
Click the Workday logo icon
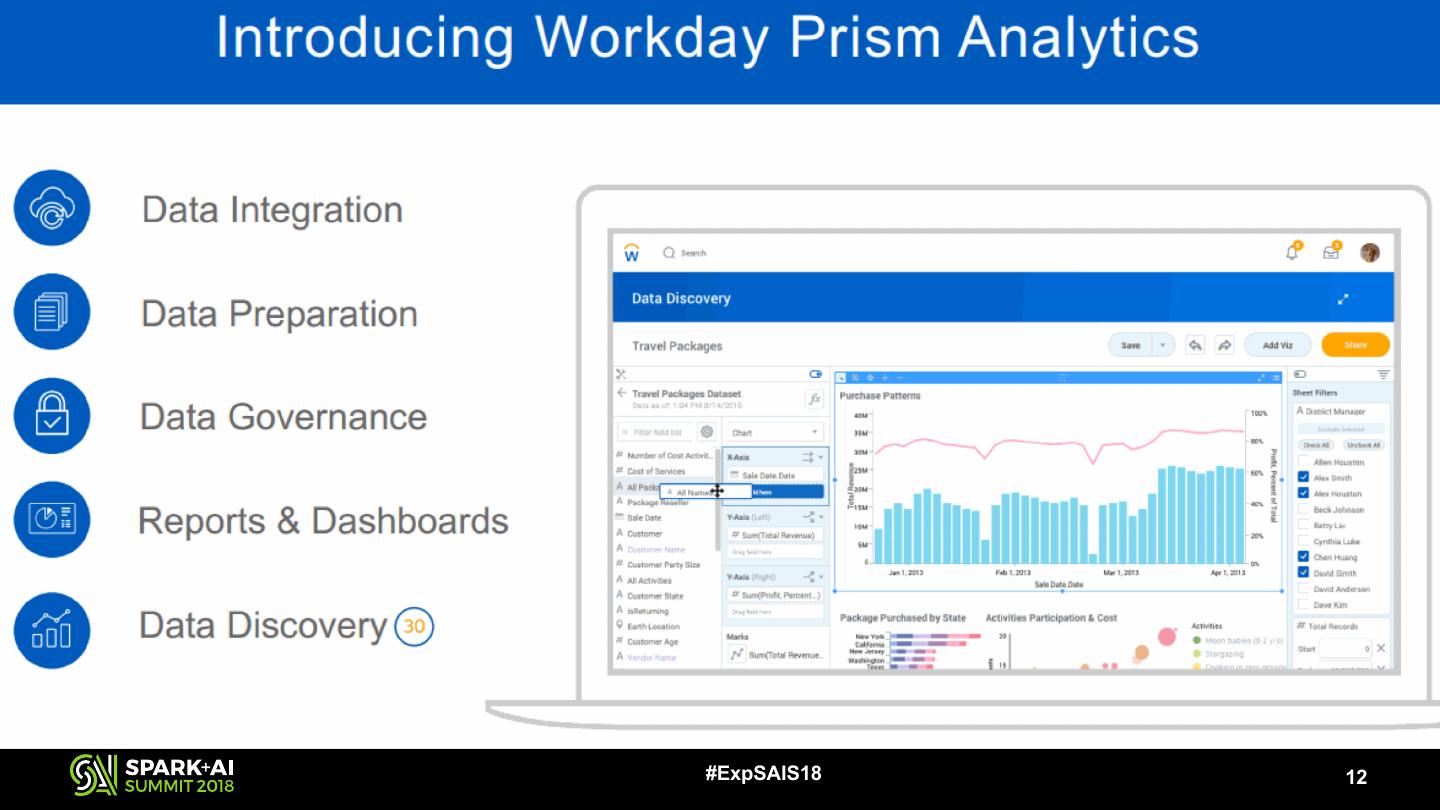[631, 253]
